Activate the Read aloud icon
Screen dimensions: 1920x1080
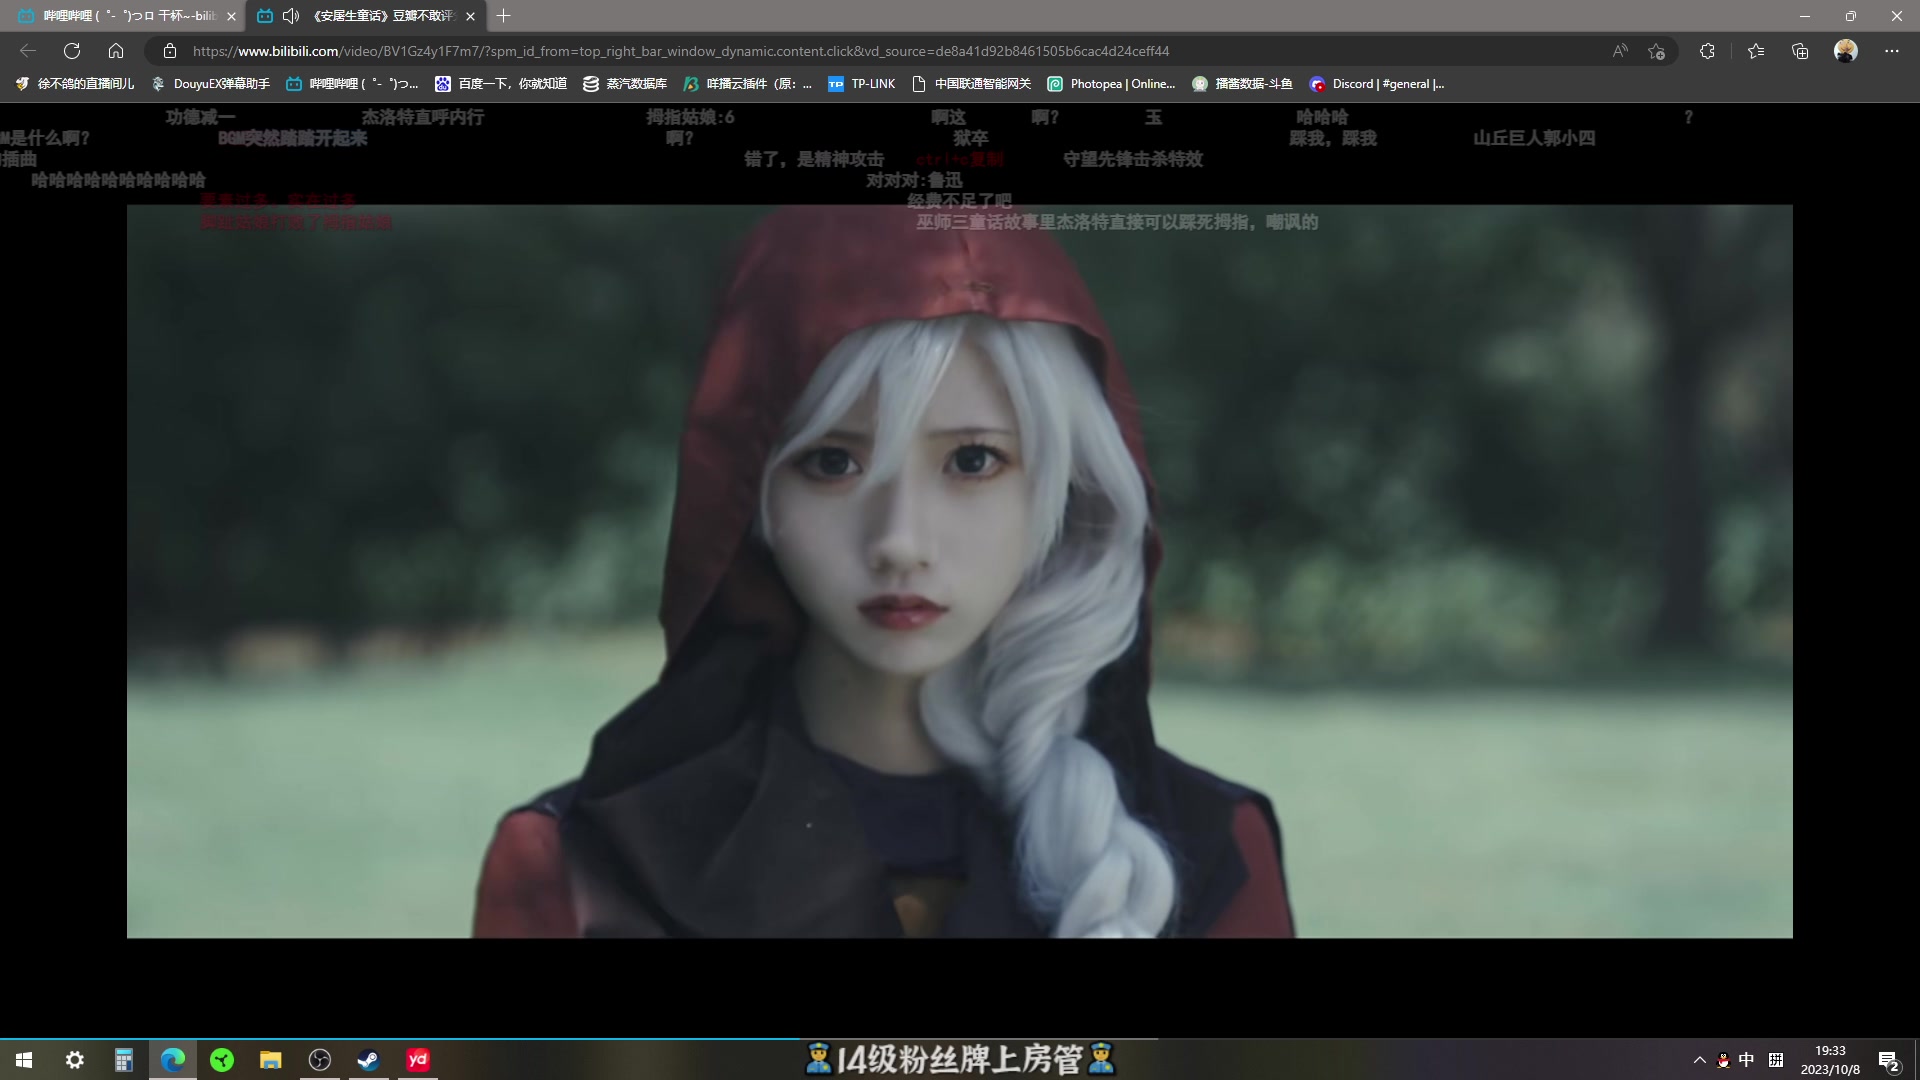coord(1620,51)
